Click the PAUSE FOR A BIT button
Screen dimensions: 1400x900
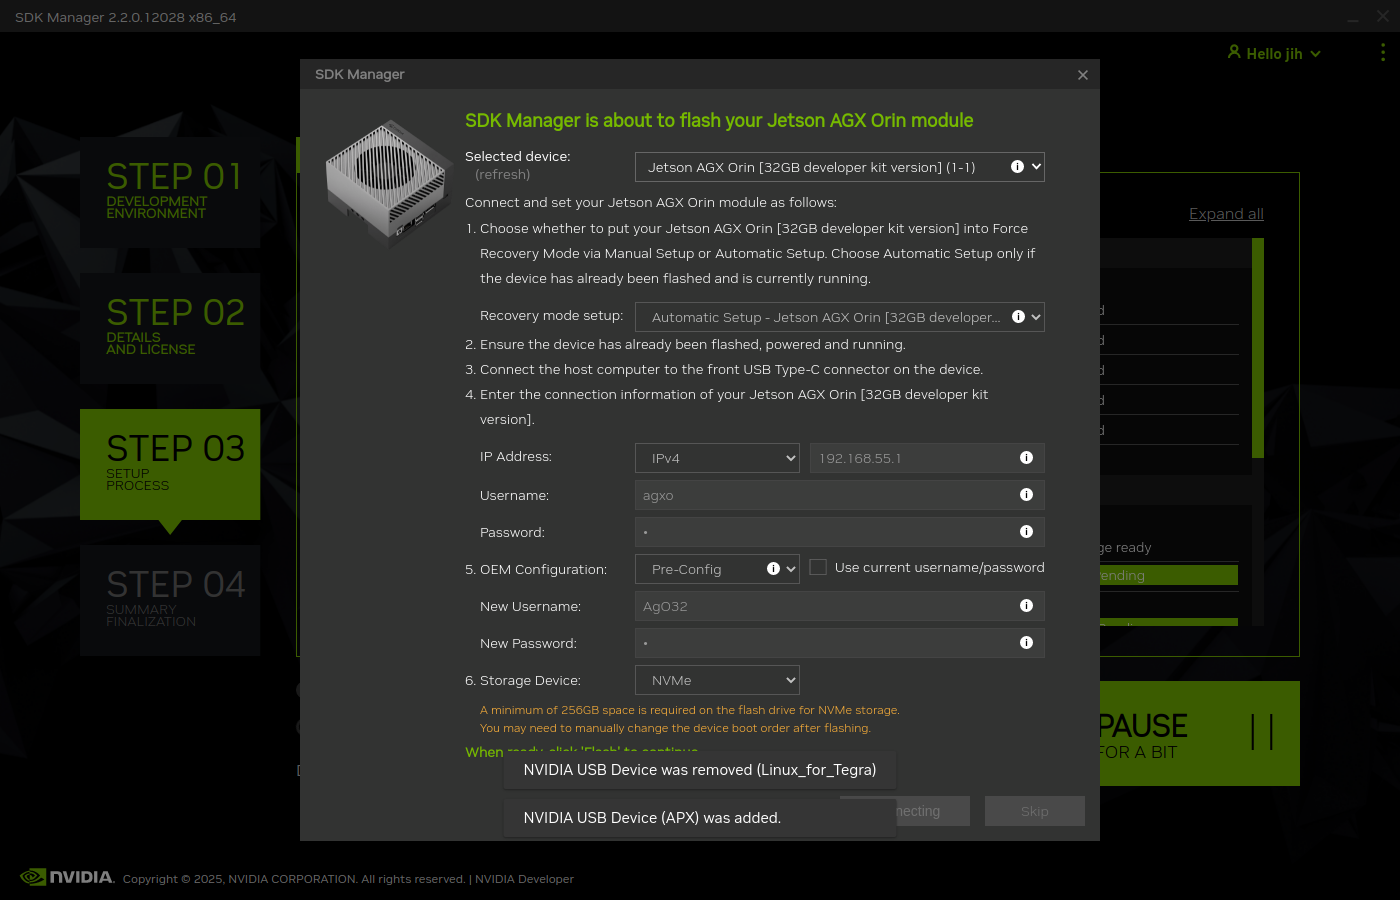[1200, 733]
